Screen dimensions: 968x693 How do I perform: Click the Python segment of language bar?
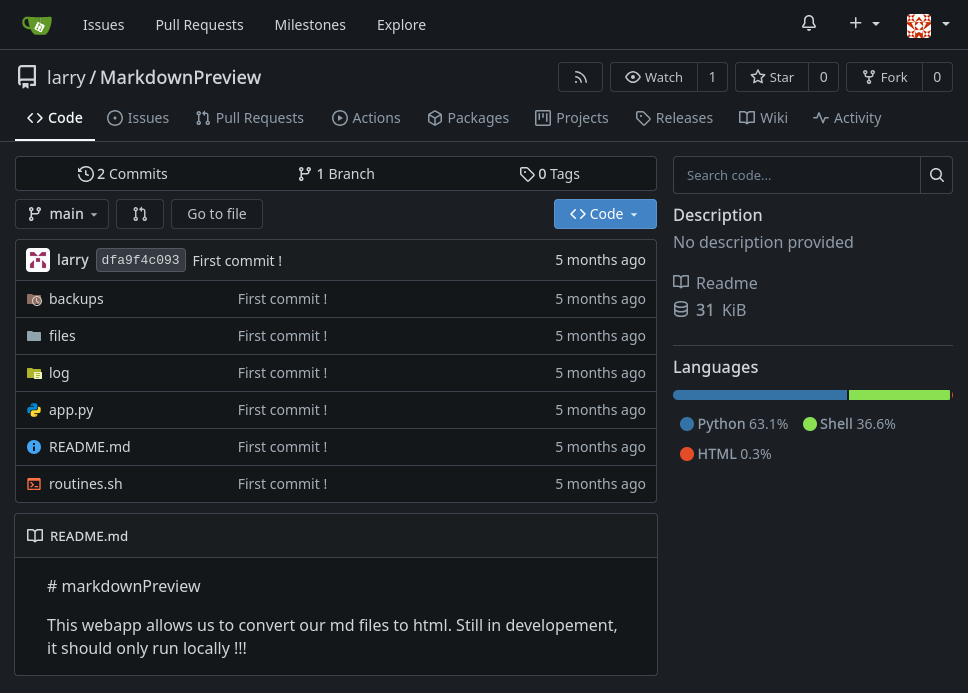[759, 395]
